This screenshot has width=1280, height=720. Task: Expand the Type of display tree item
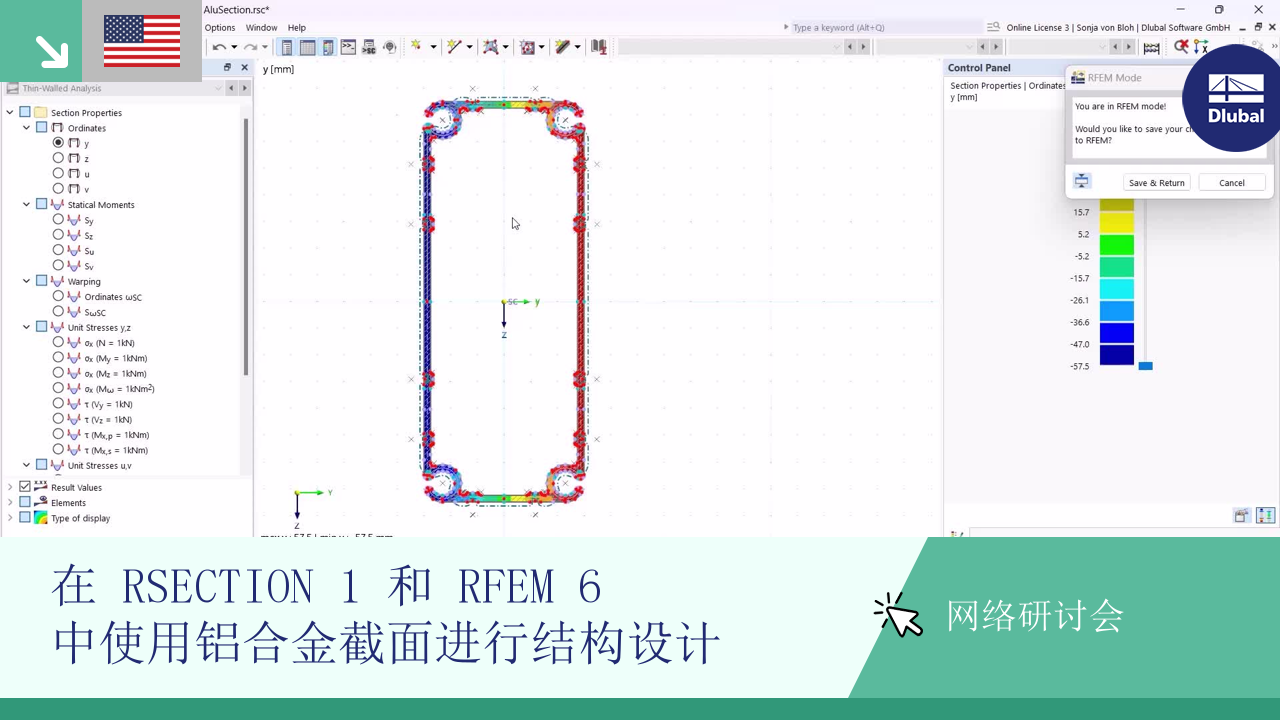[10, 518]
